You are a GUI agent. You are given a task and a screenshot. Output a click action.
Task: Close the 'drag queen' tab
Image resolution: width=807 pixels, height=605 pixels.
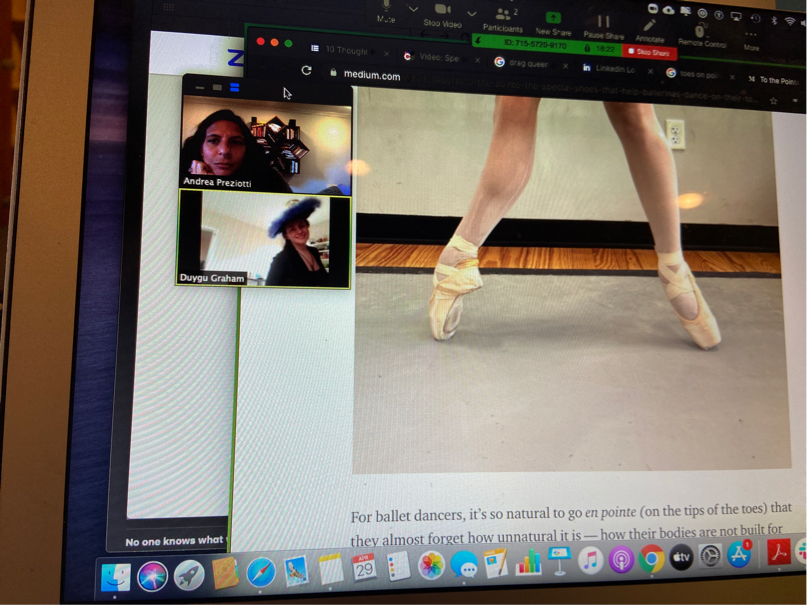[x=566, y=66]
